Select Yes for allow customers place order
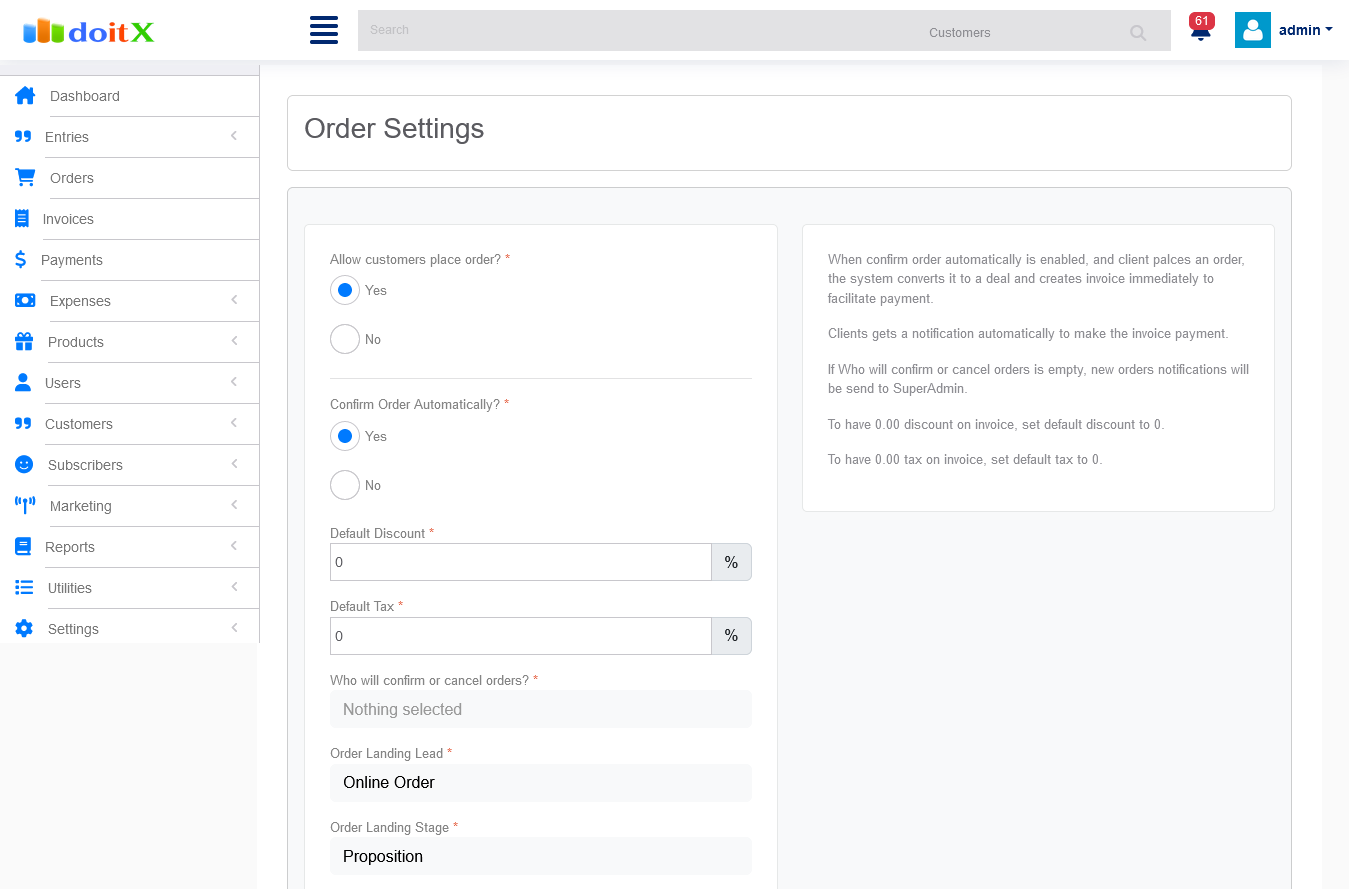 345,290
